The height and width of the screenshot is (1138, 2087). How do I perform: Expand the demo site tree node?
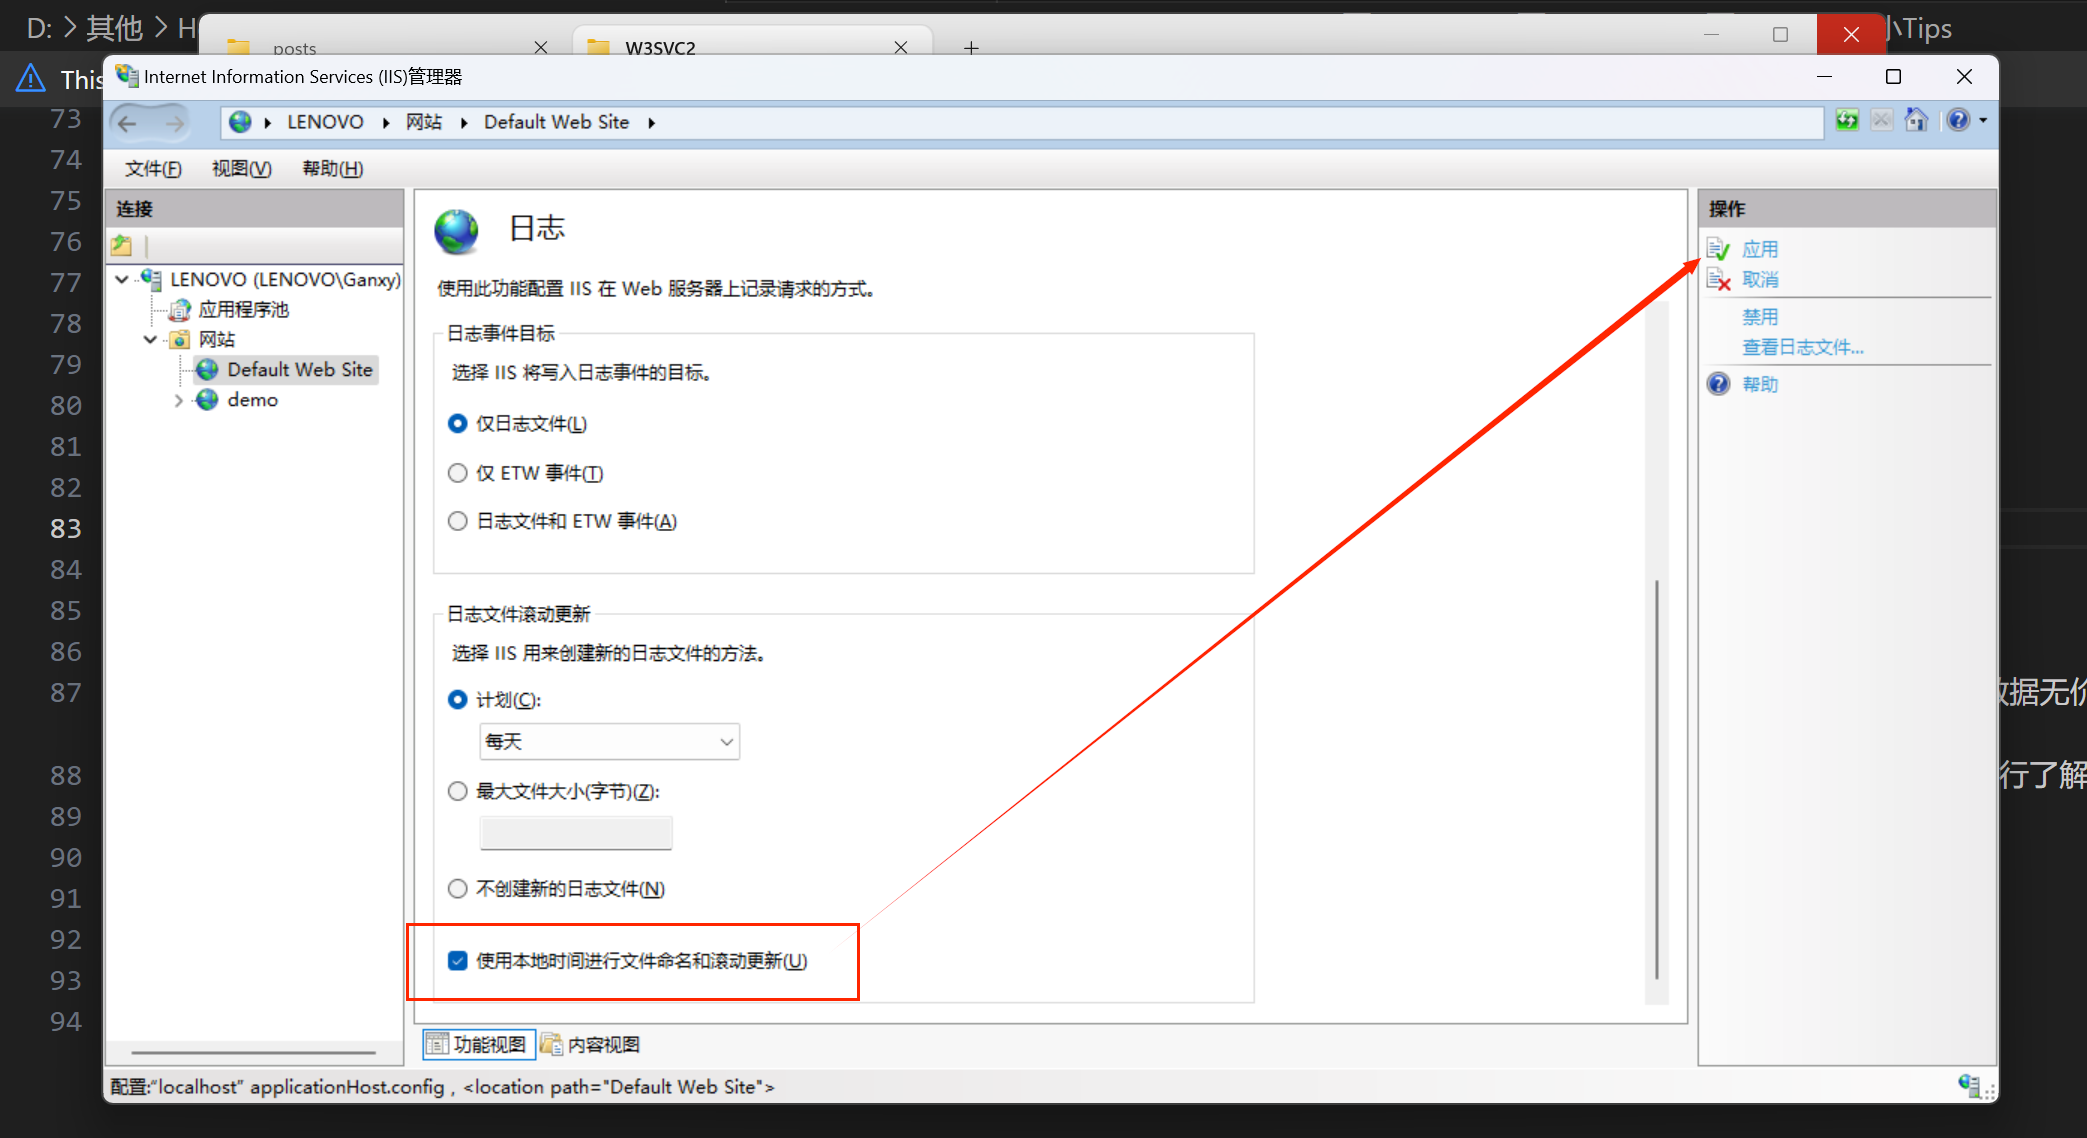point(179,400)
